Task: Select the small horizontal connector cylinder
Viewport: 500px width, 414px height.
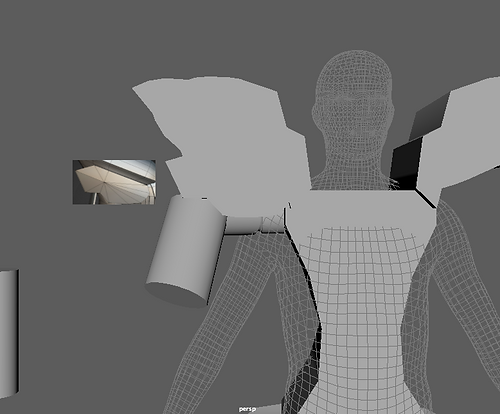Action: 243,225
